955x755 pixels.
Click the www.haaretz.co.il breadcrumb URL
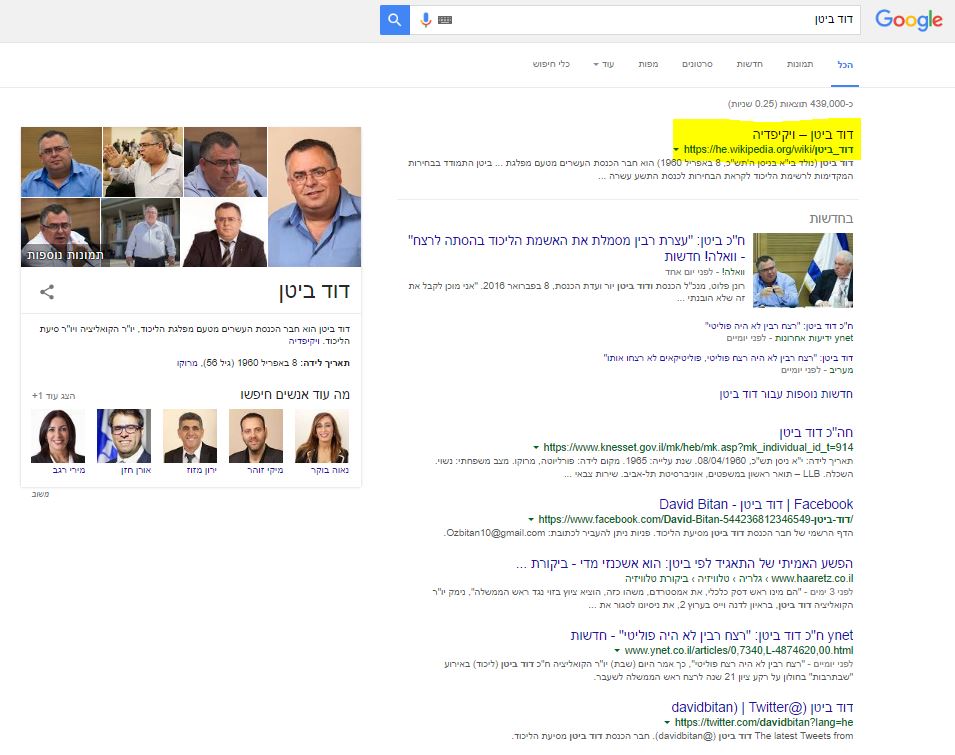coord(812,578)
